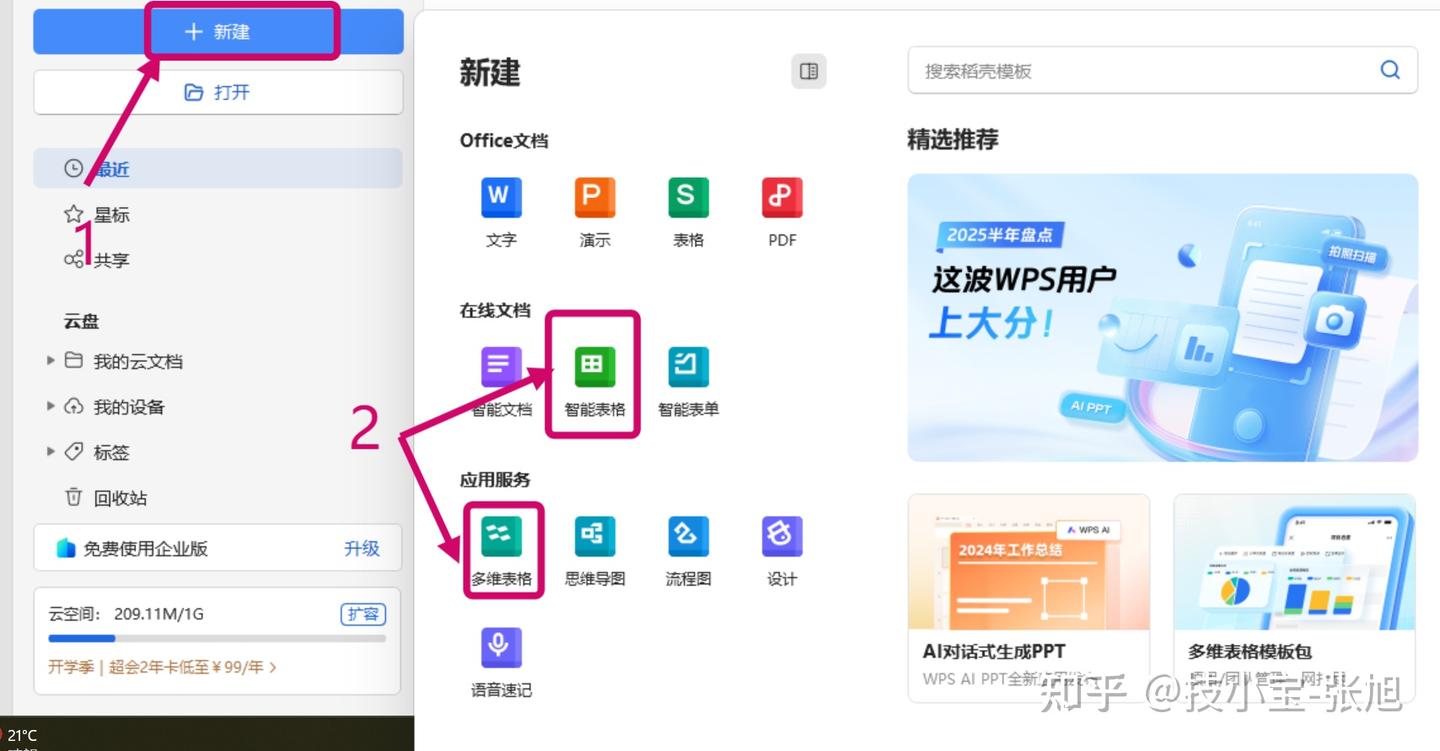Expand the 我的设备 tree node
This screenshot has height=751, width=1440.
click(x=51, y=407)
